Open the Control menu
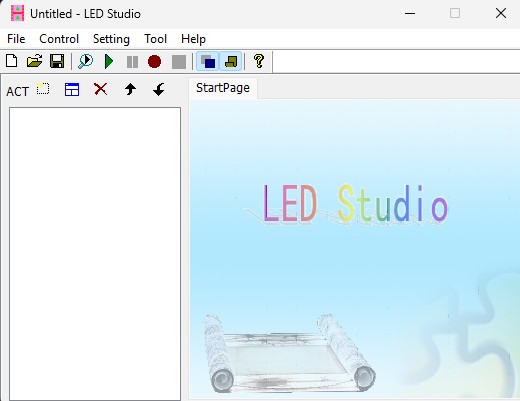 click(59, 39)
